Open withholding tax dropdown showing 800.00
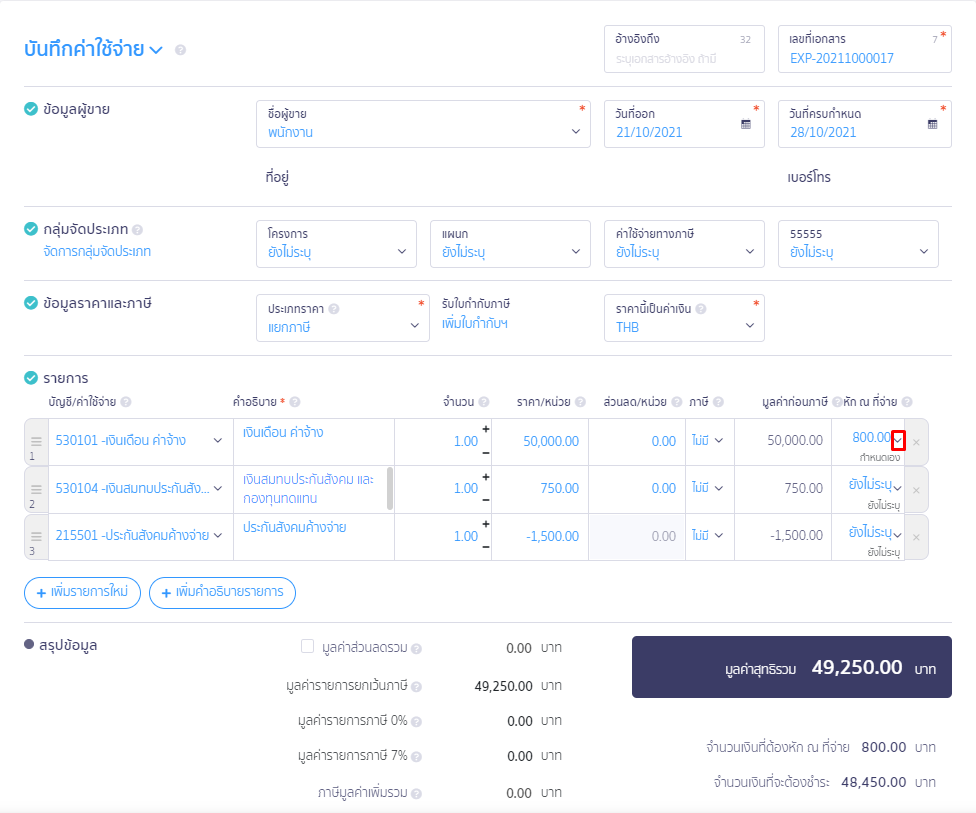 tap(898, 441)
